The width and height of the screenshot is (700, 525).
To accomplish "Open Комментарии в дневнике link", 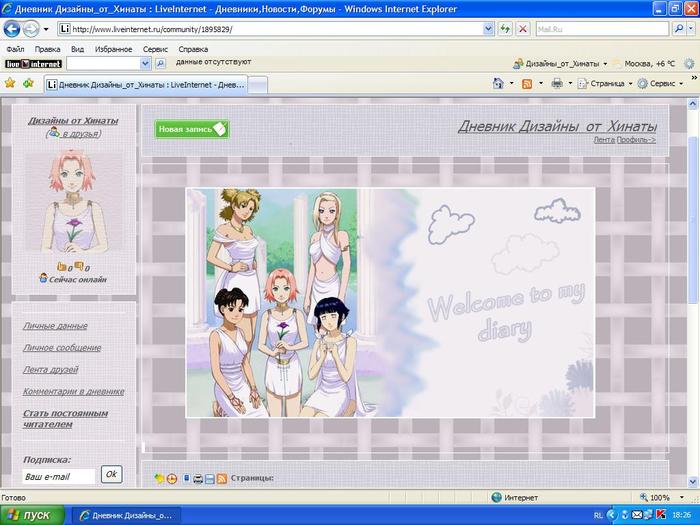I will click(74, 391).
